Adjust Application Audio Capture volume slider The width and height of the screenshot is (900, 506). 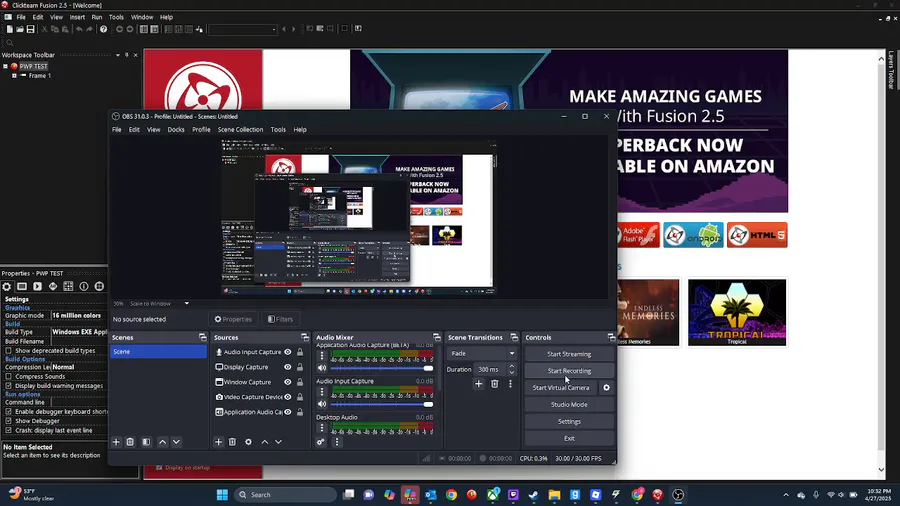click(x=382, y=368)
